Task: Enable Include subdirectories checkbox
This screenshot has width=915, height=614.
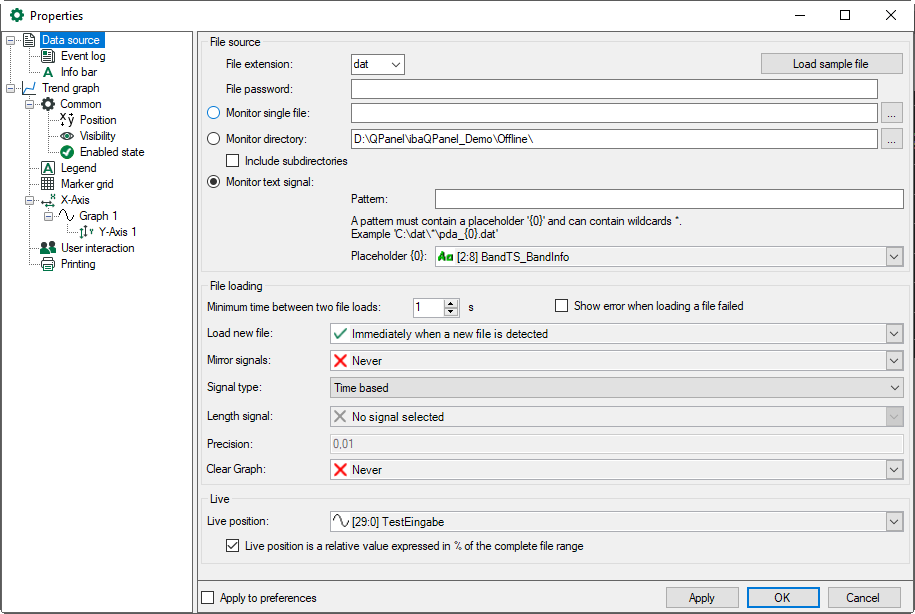Action: 233,161
